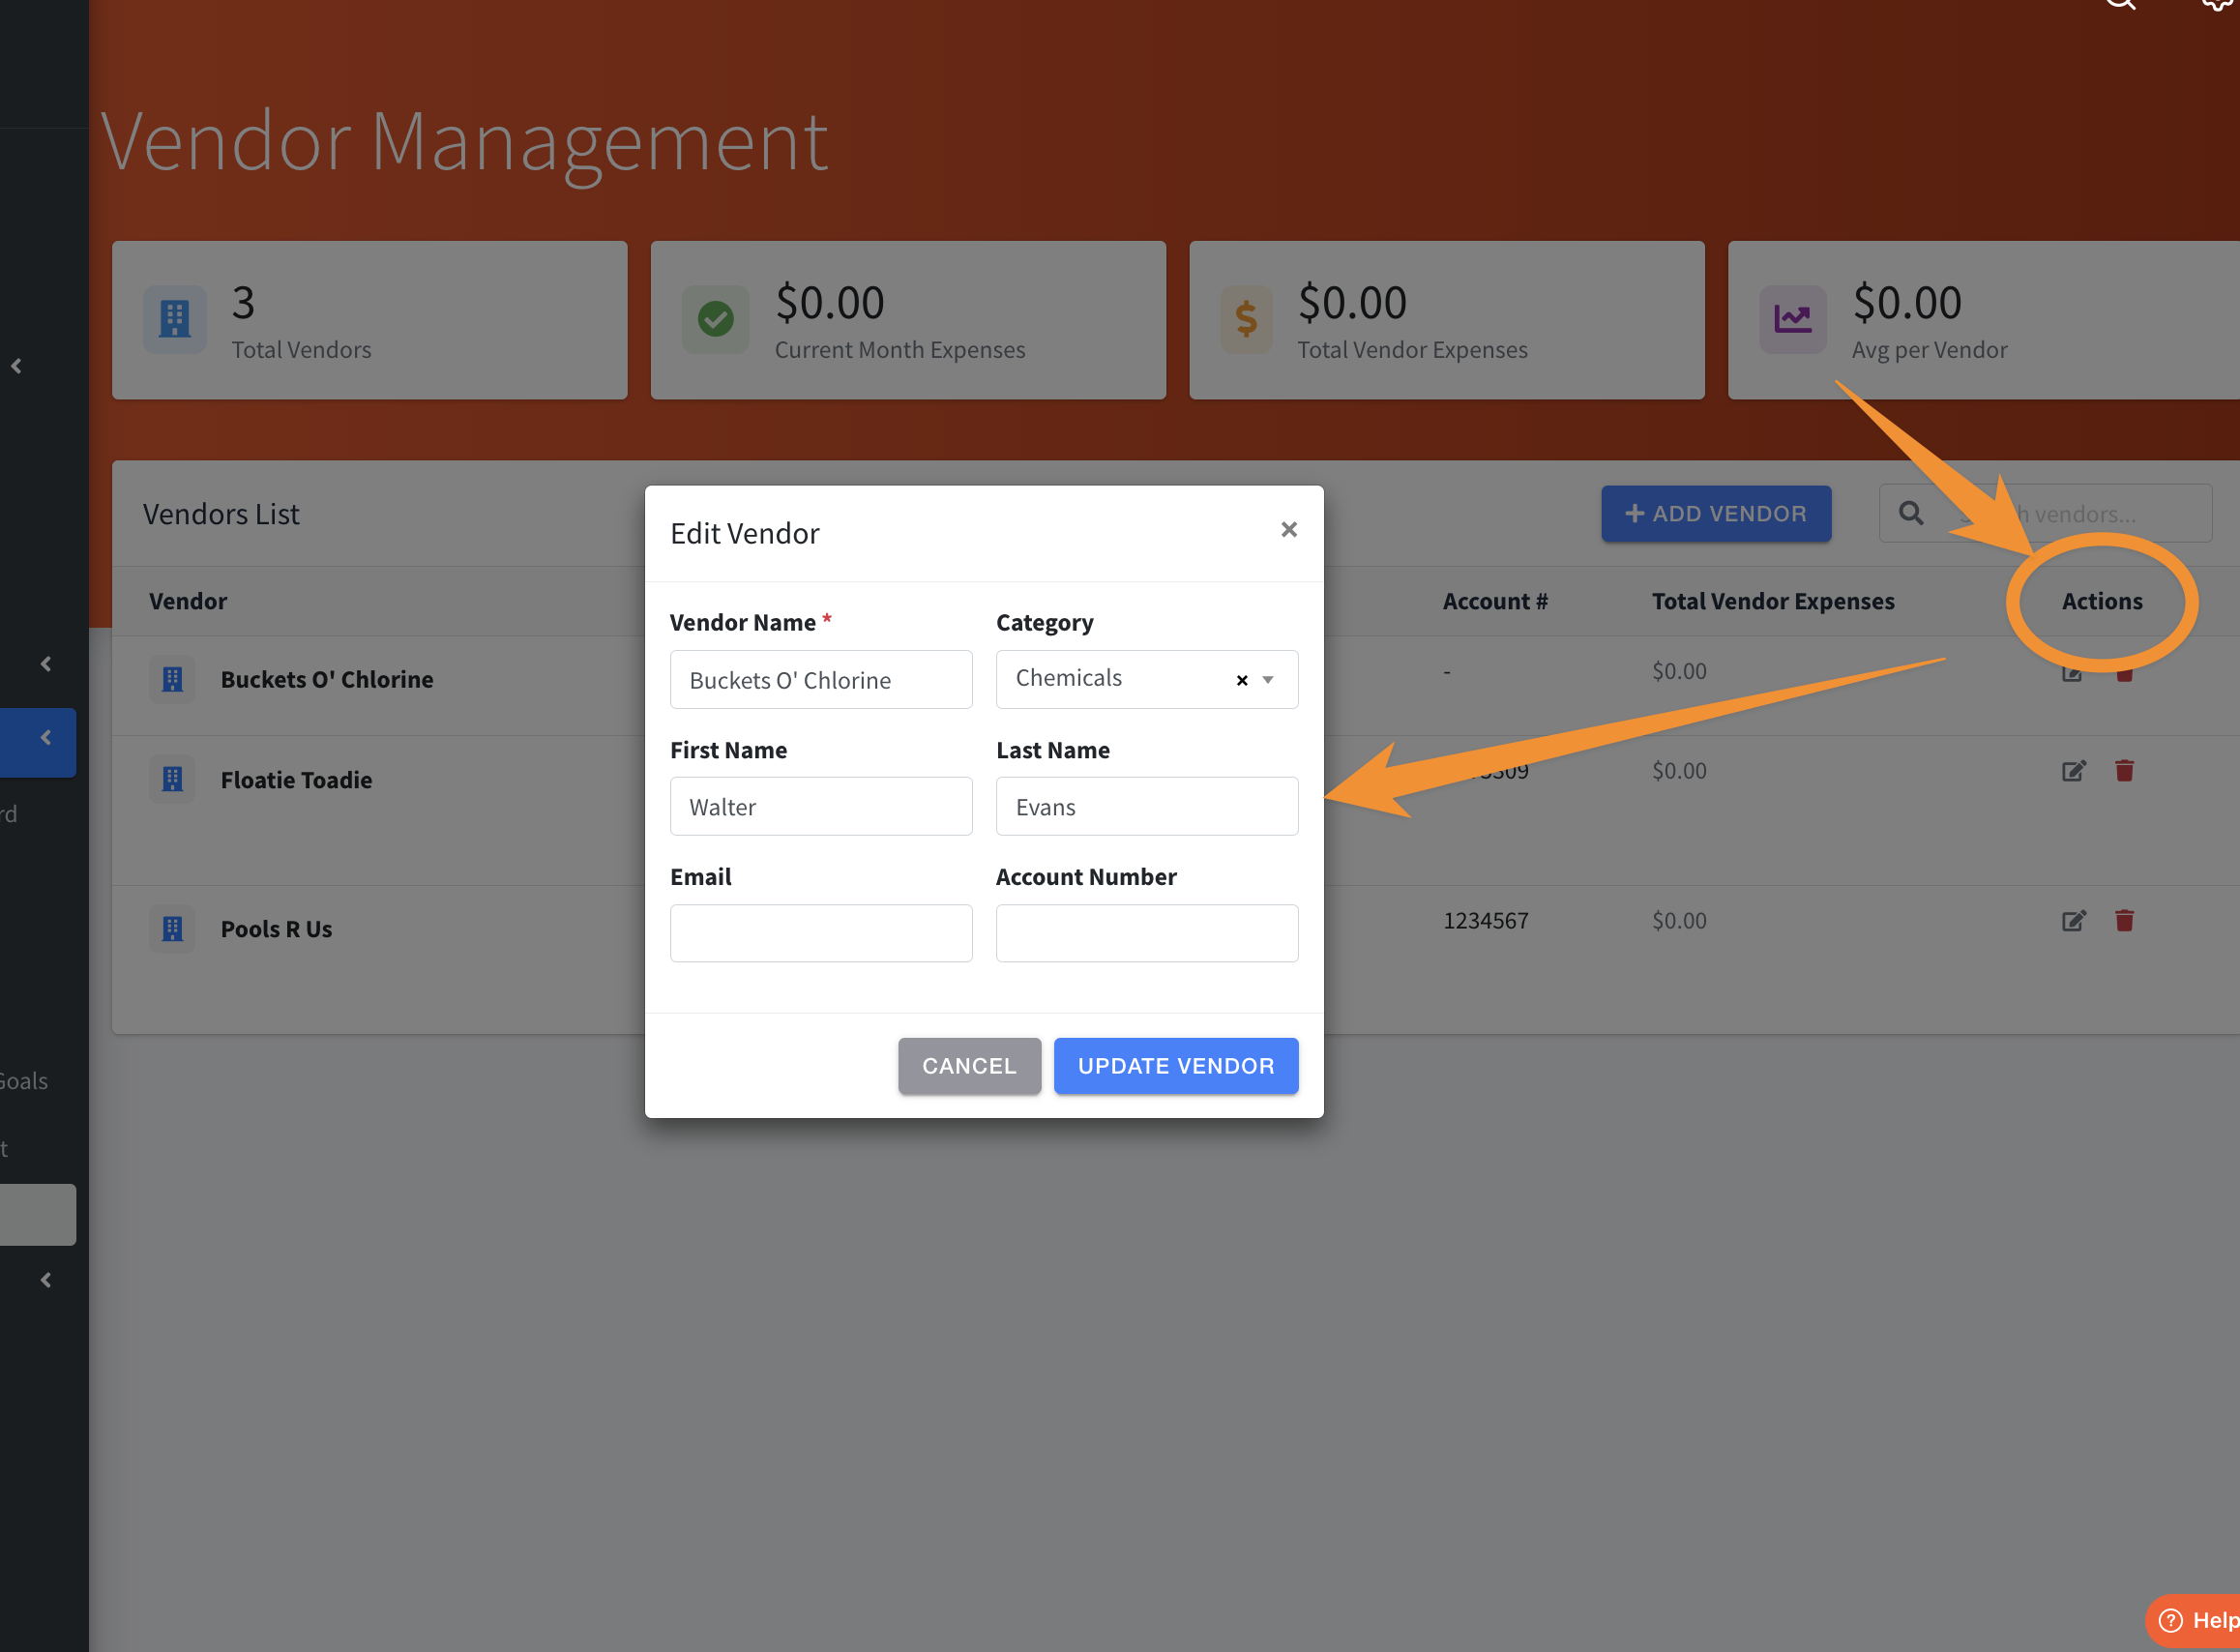Click edit icon for Pools R Us

point(2073,921)
